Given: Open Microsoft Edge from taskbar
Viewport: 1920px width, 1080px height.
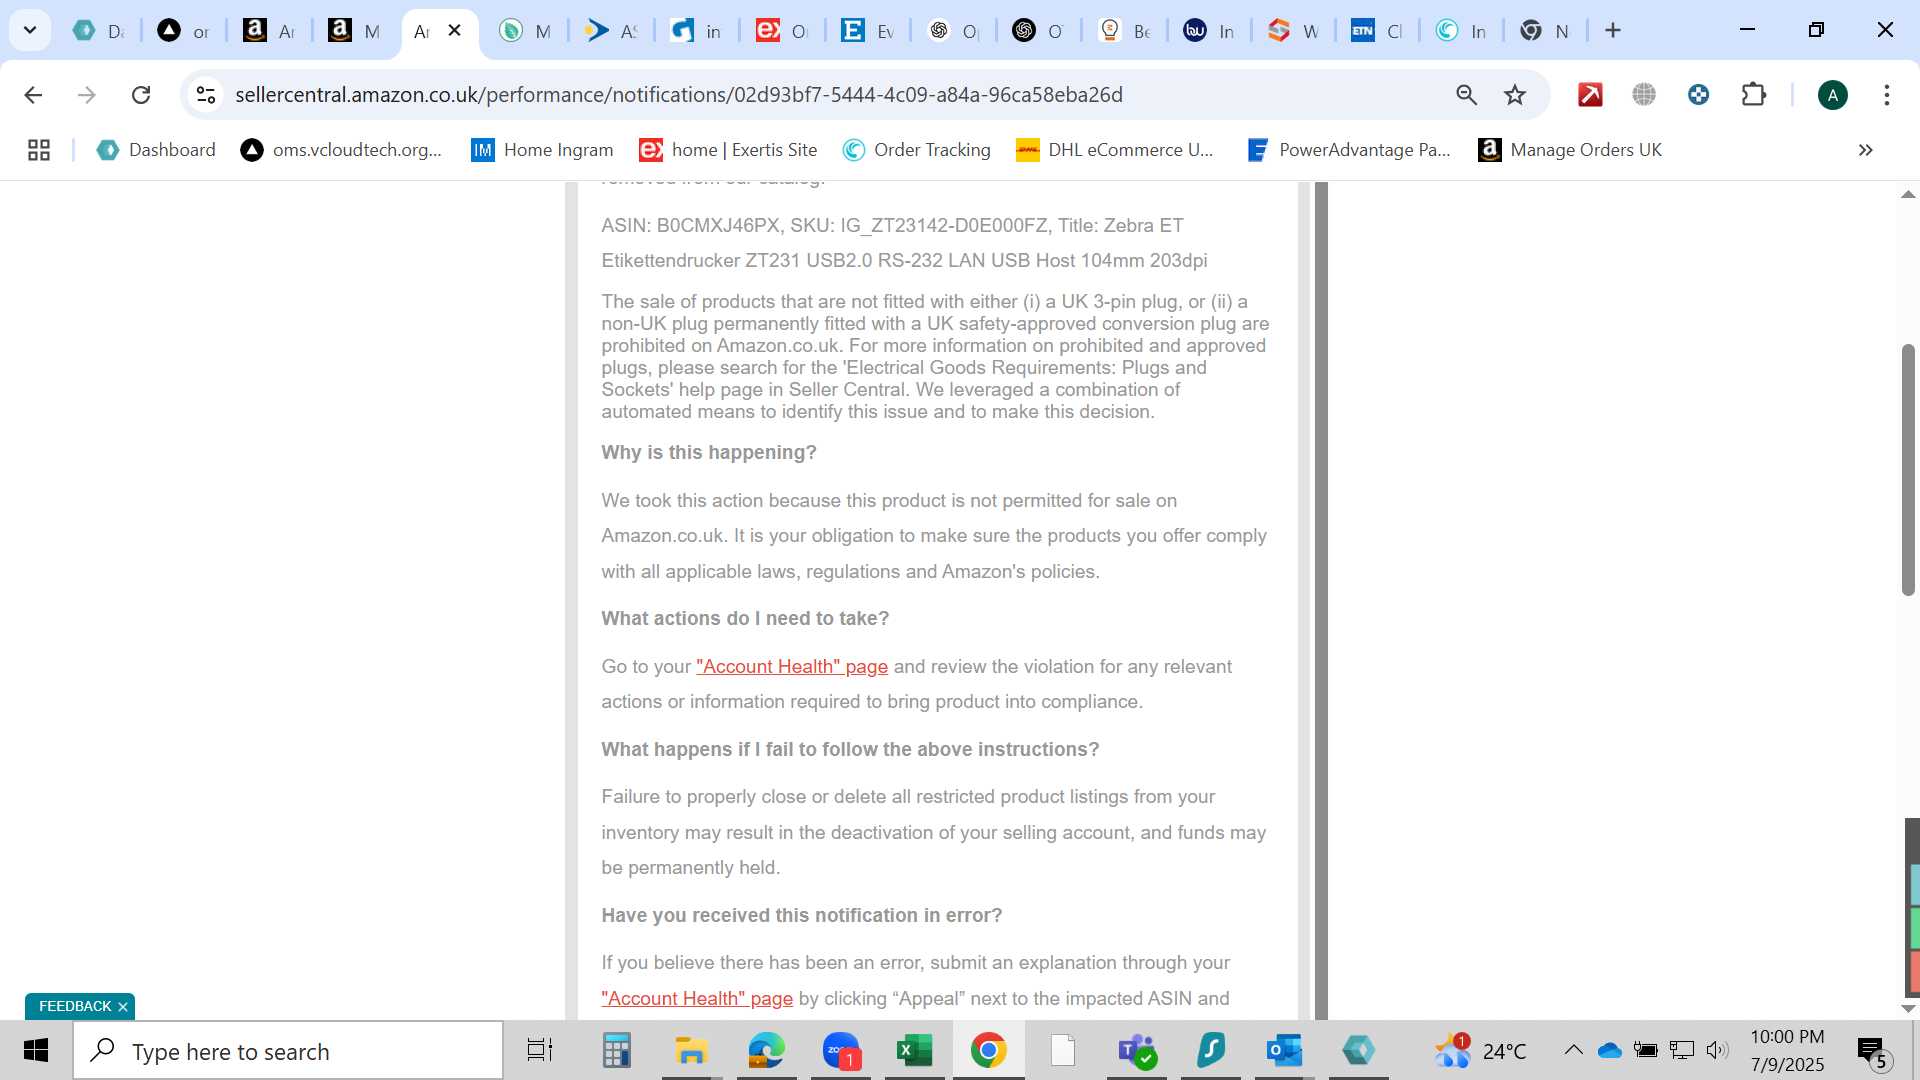Looking at the screenshot, I should [766, 1051].
